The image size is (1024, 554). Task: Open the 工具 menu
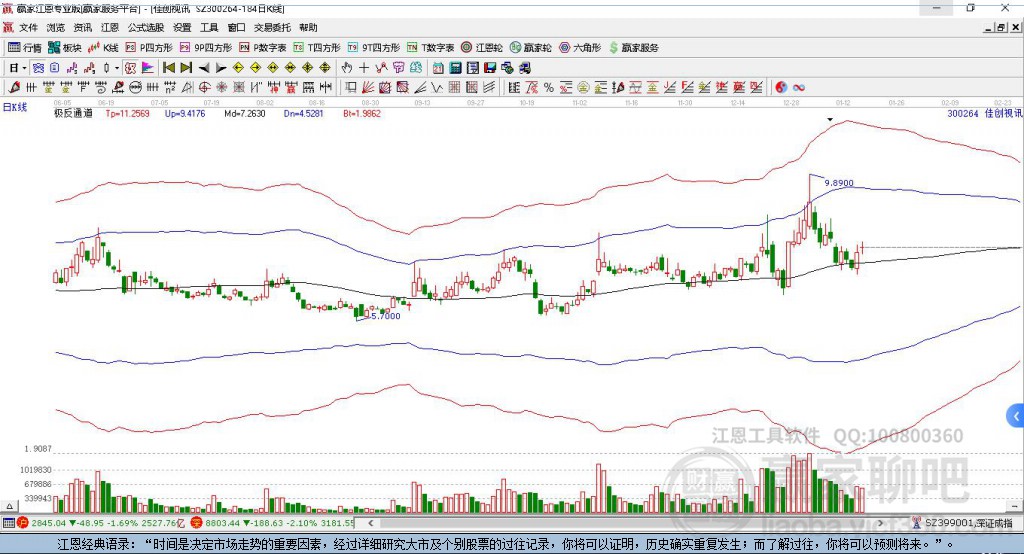(x=209, y=27)
